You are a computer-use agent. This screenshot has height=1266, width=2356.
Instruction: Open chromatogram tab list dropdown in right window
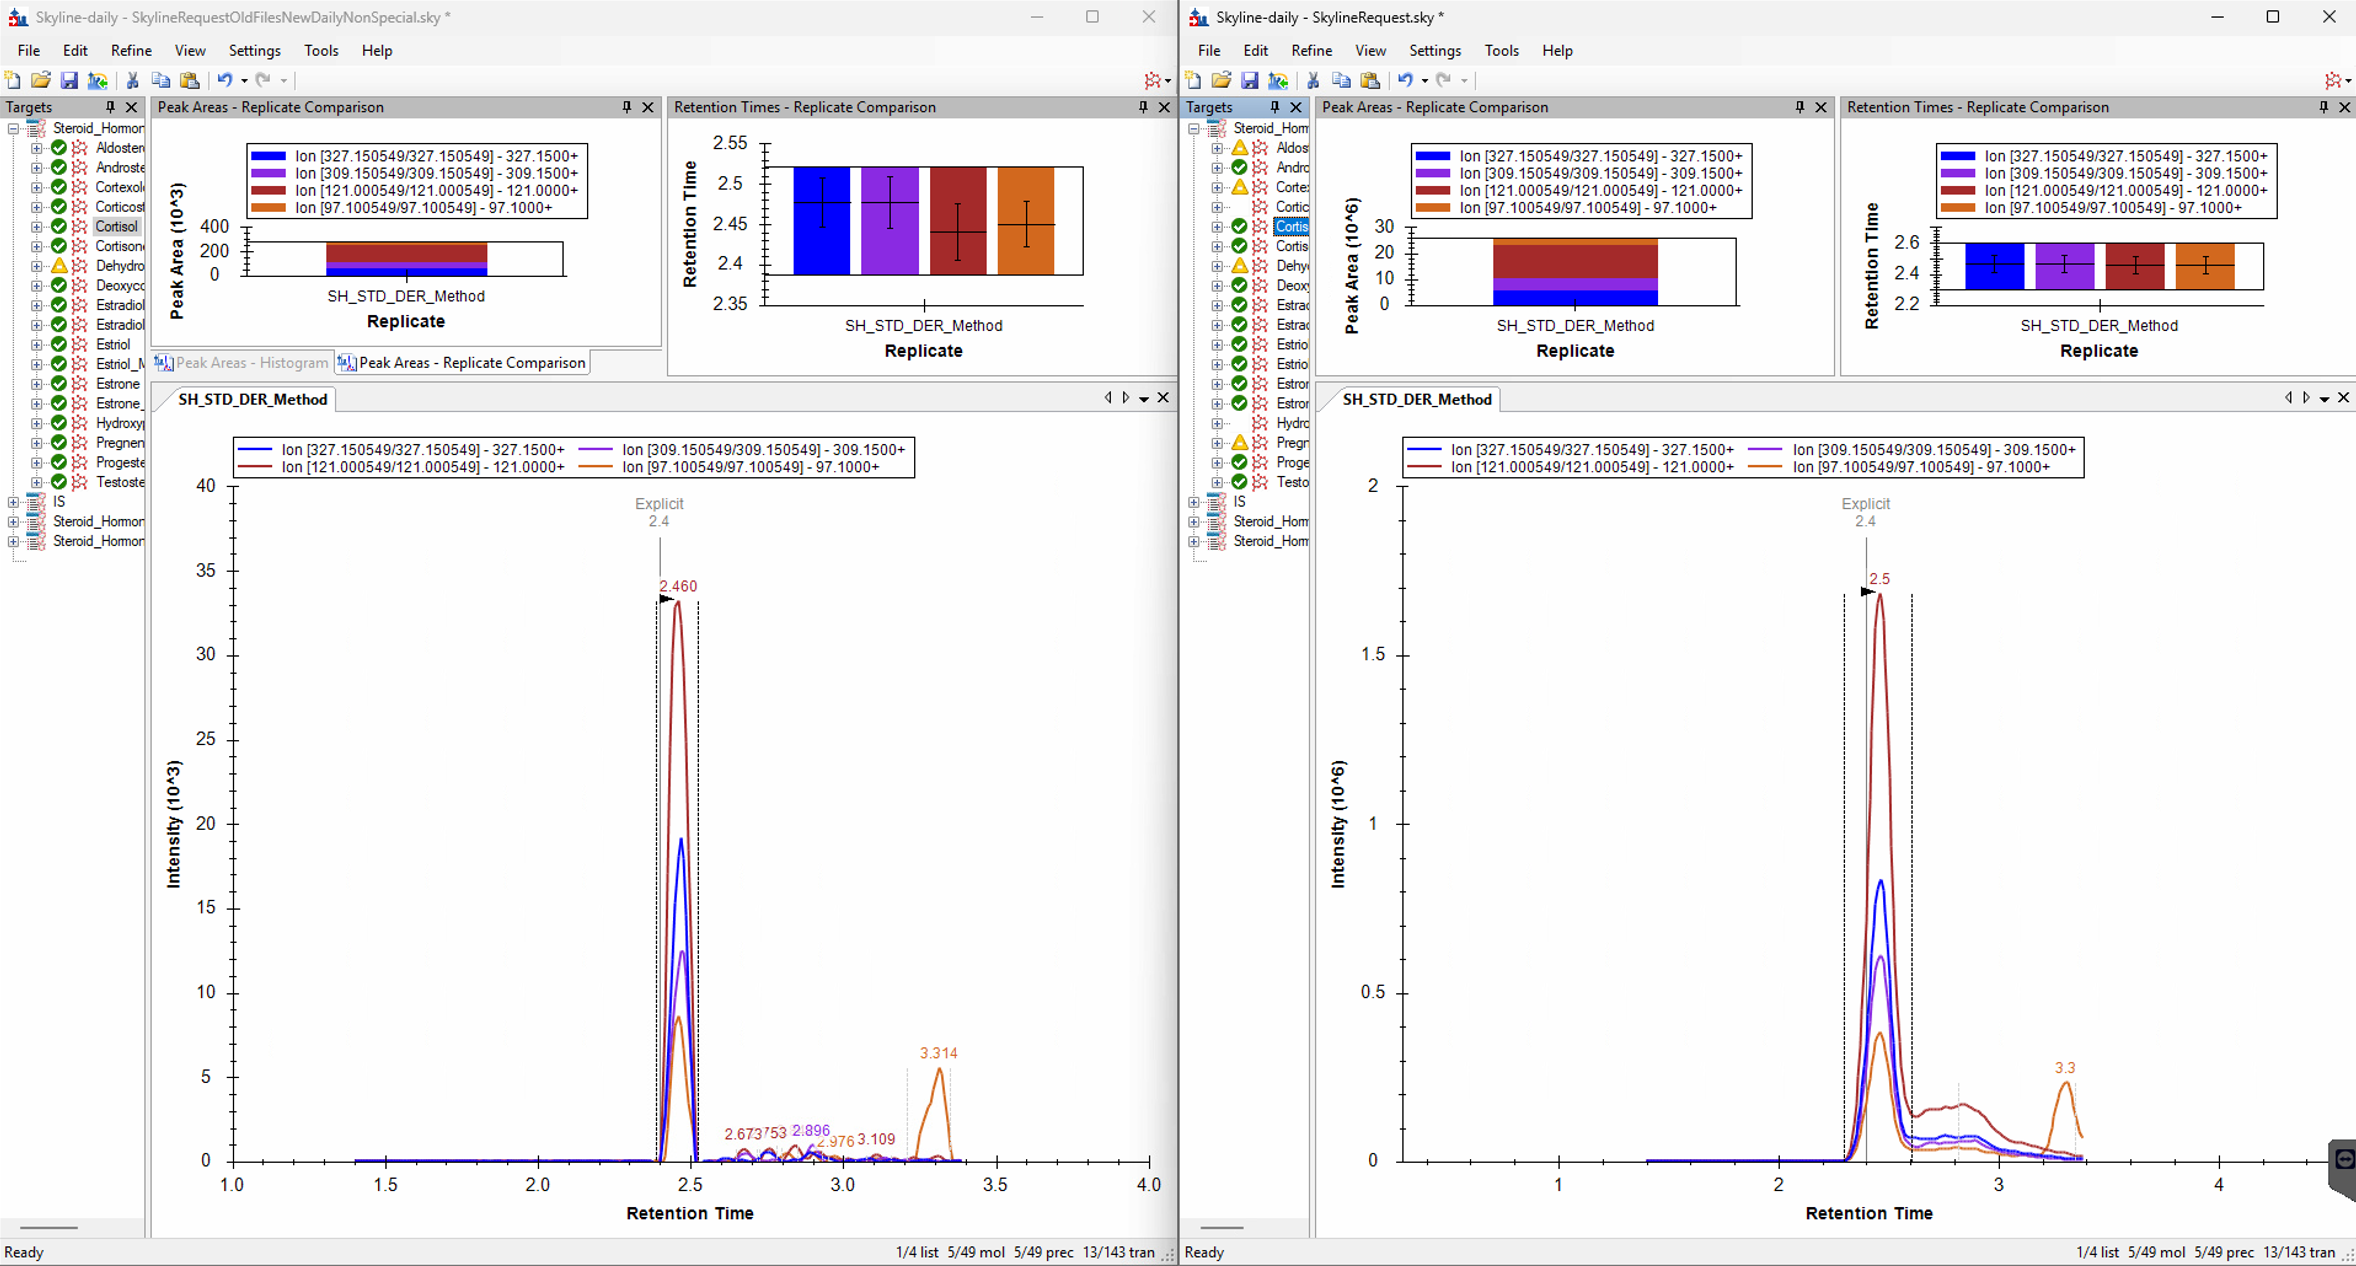[2324, 399]
